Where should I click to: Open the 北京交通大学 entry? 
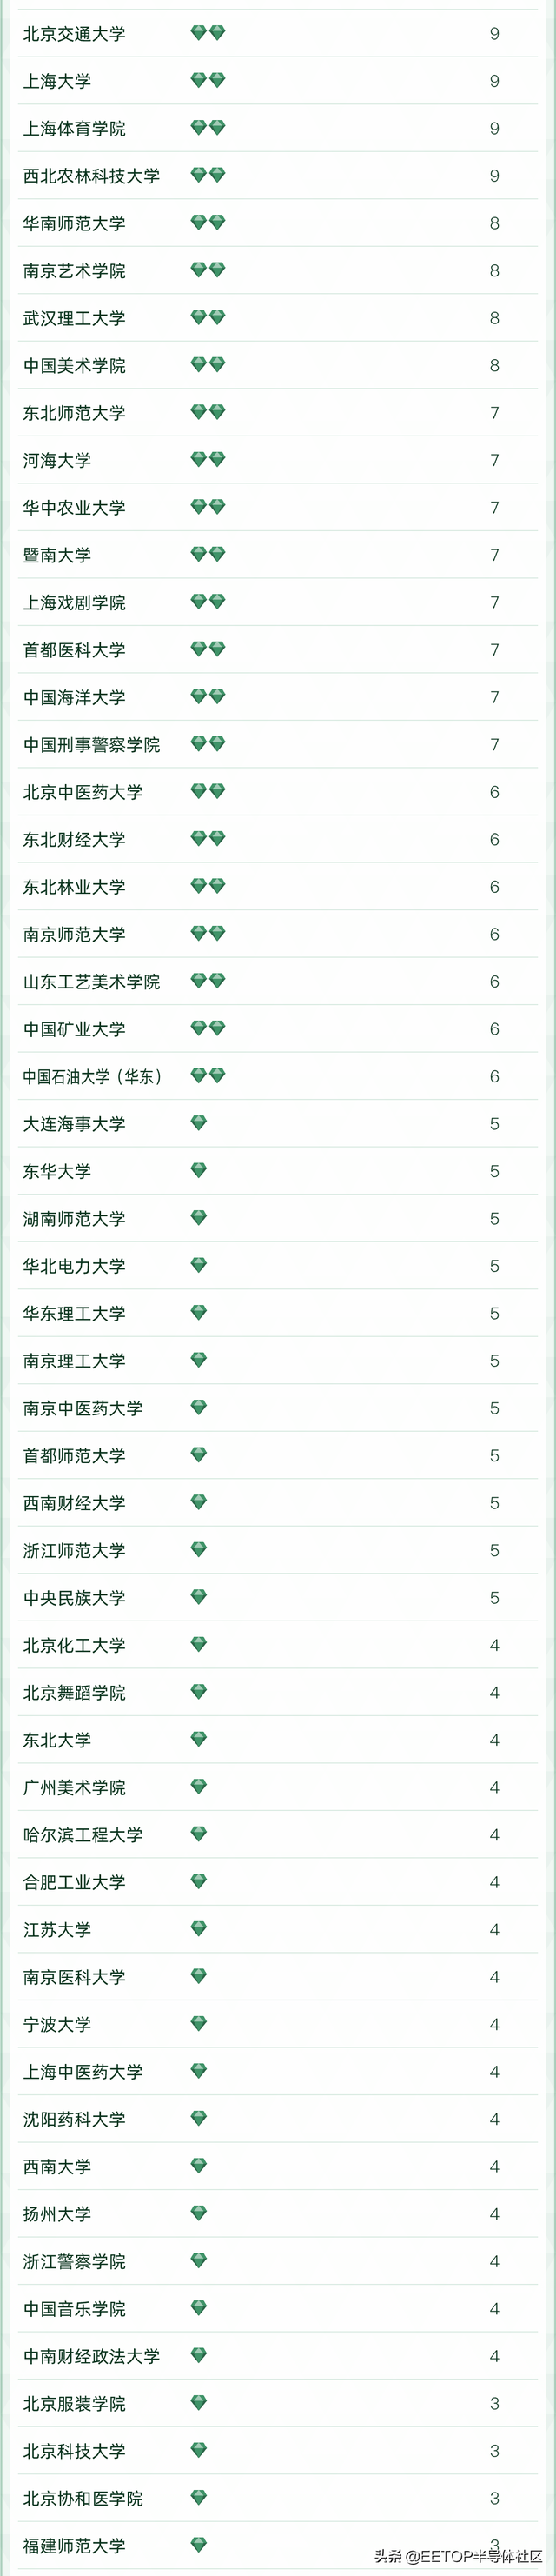coord(74,34)
